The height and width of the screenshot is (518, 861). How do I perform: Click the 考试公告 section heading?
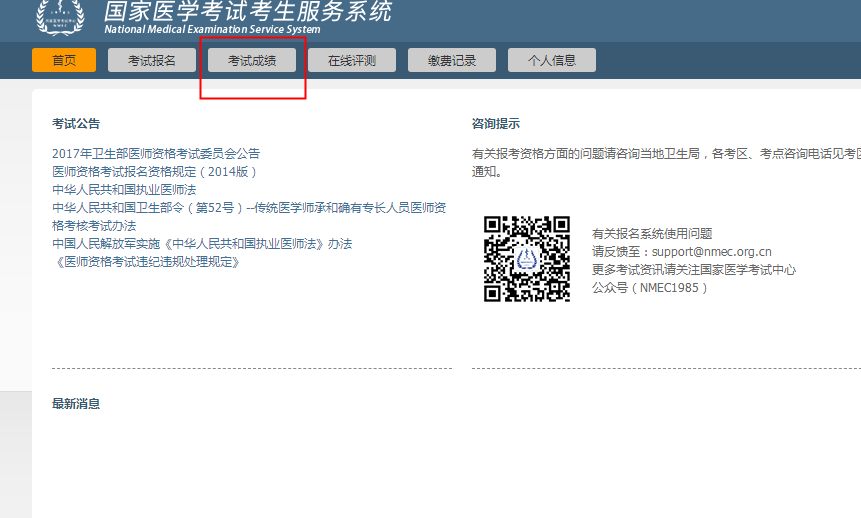[76, 124]
